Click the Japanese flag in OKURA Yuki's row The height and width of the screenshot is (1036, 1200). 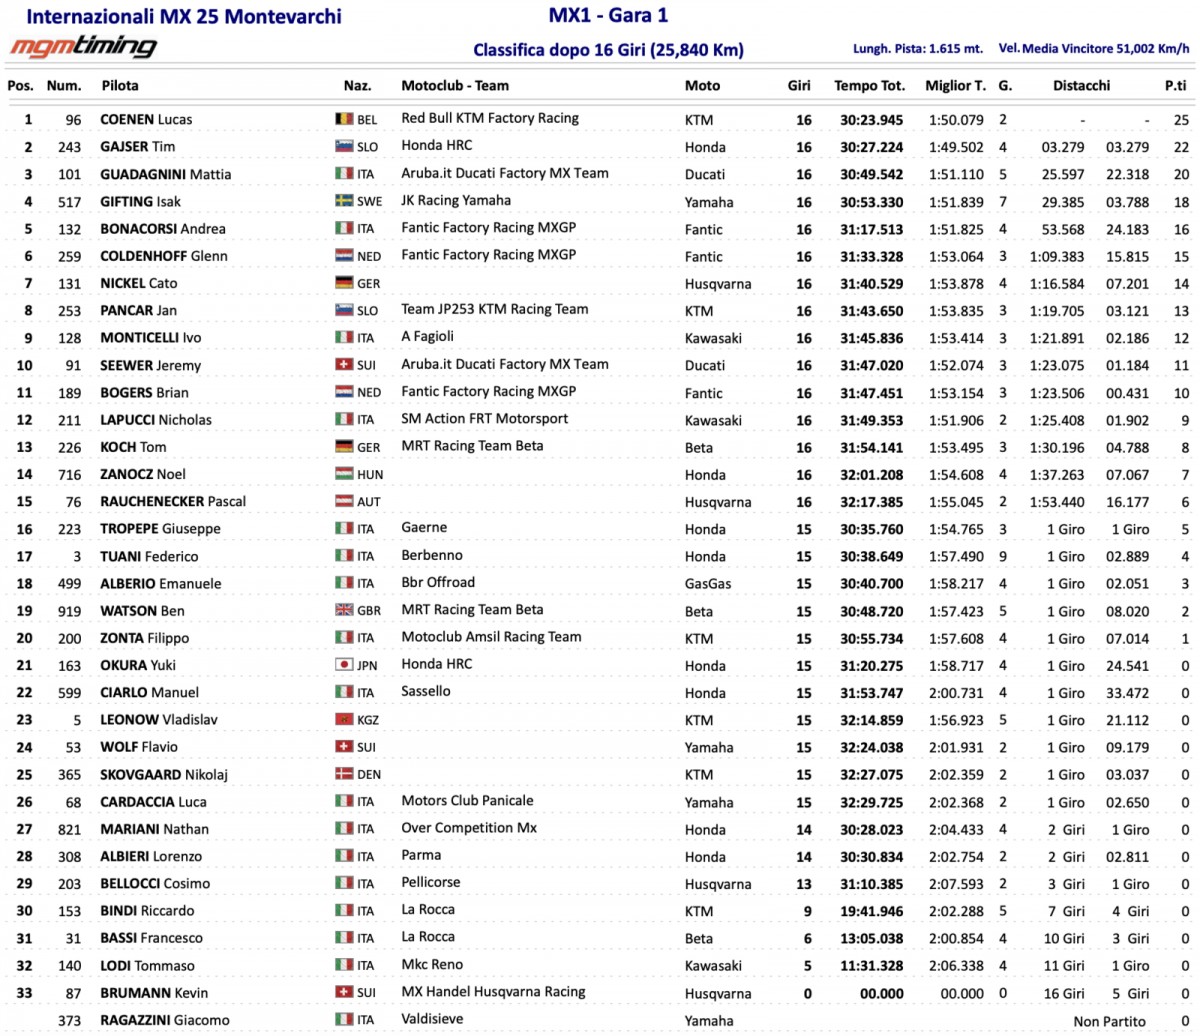(x=344, y=665)
